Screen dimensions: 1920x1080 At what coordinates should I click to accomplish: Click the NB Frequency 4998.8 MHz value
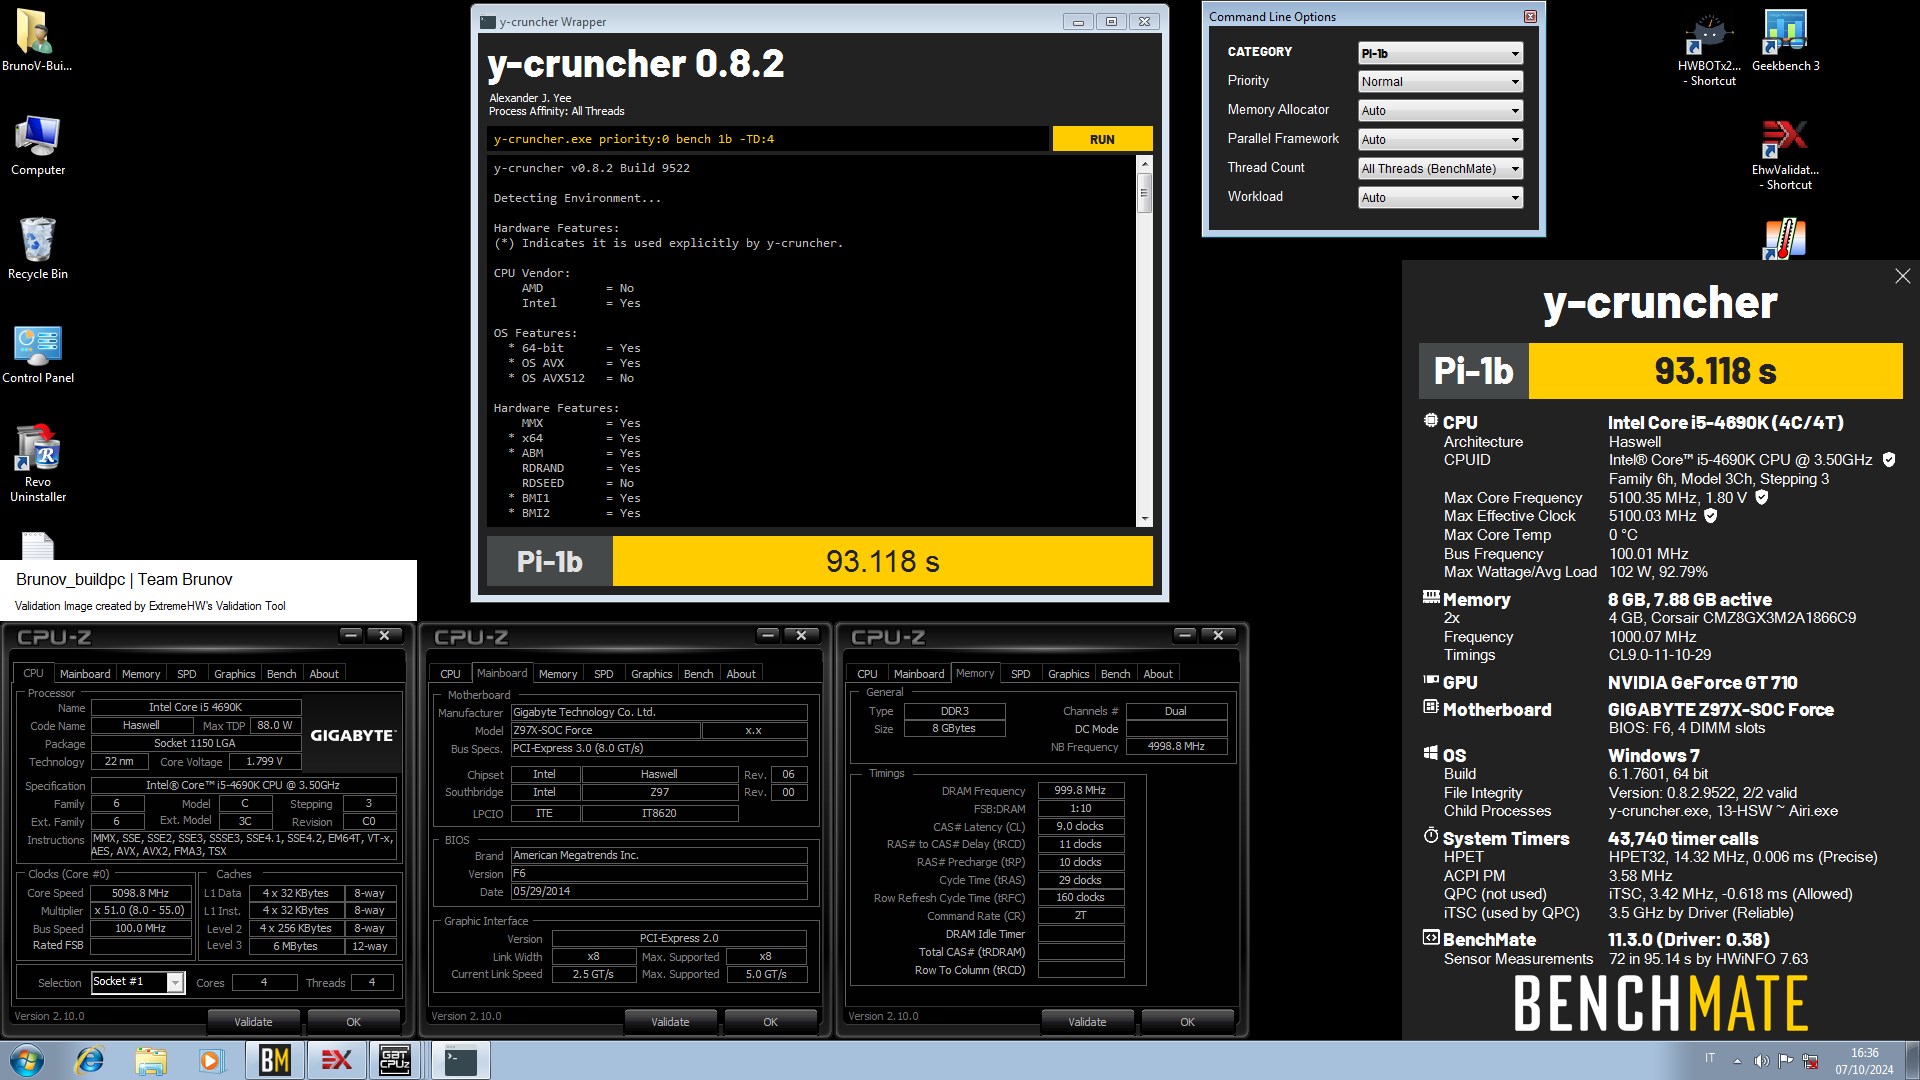tap(1176, 746)
